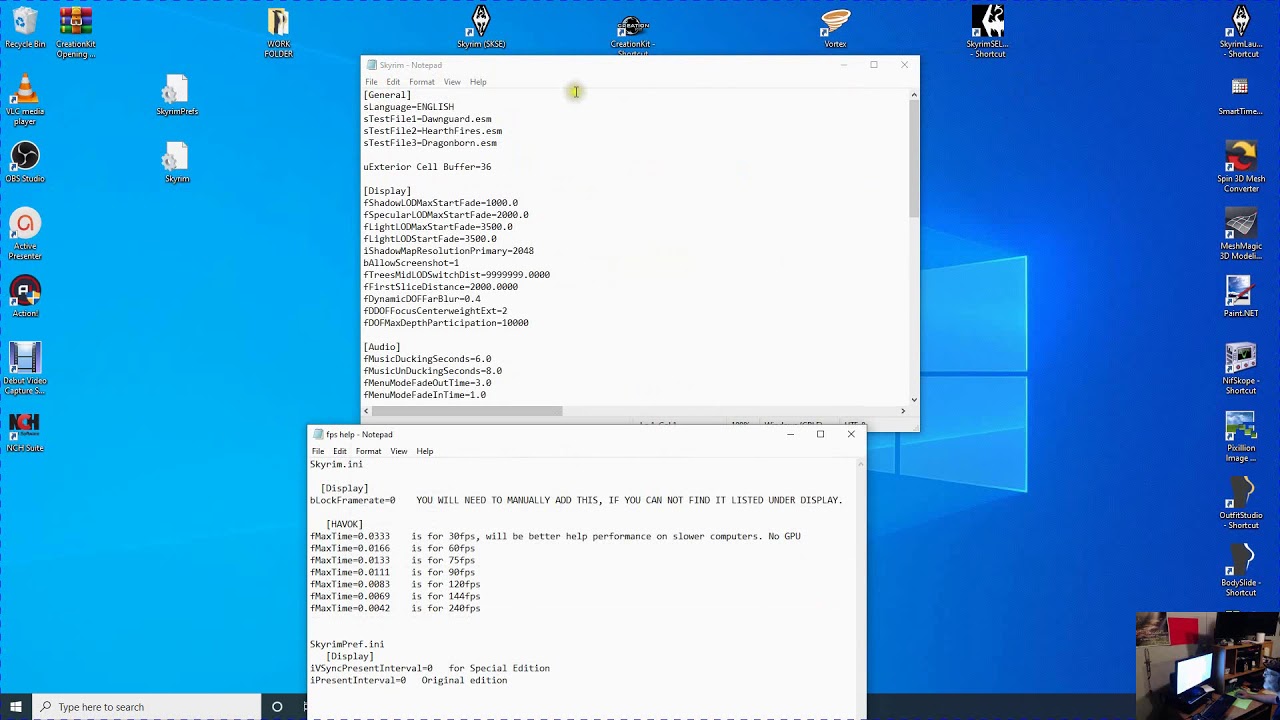Open View menu in fps help Notepad
This screenshot has width=1280, height=720.
(x=399, y=451)
